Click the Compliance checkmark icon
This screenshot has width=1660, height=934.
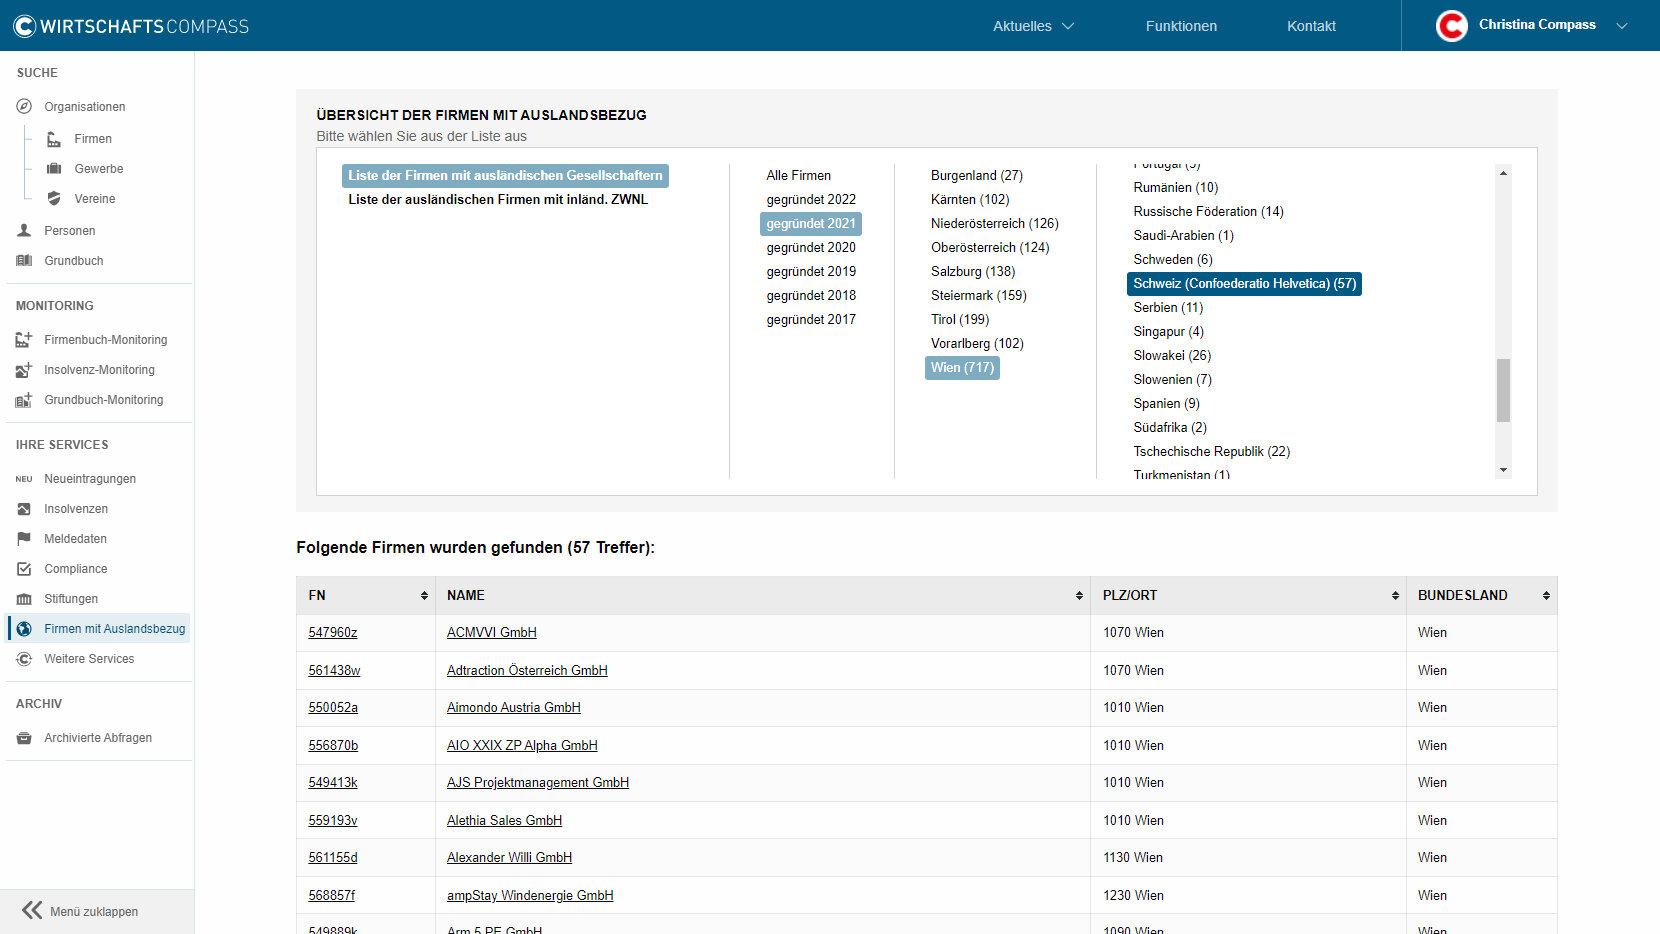(x=24, y=569)
